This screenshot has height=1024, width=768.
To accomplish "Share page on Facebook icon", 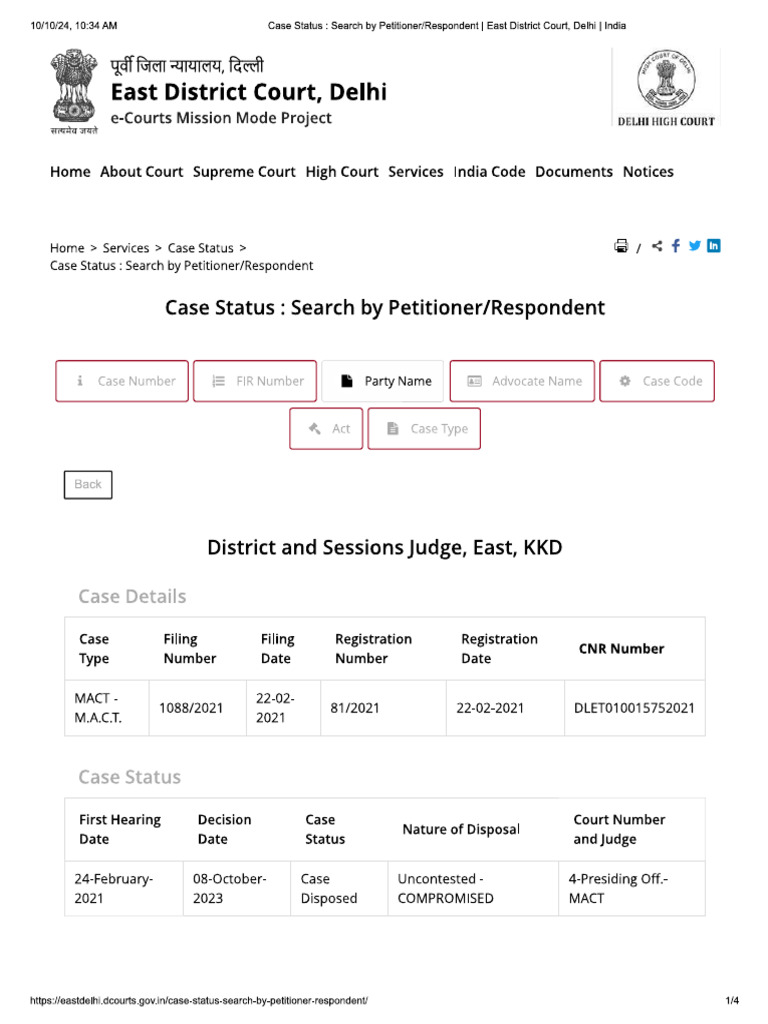I will pos(676,246).
